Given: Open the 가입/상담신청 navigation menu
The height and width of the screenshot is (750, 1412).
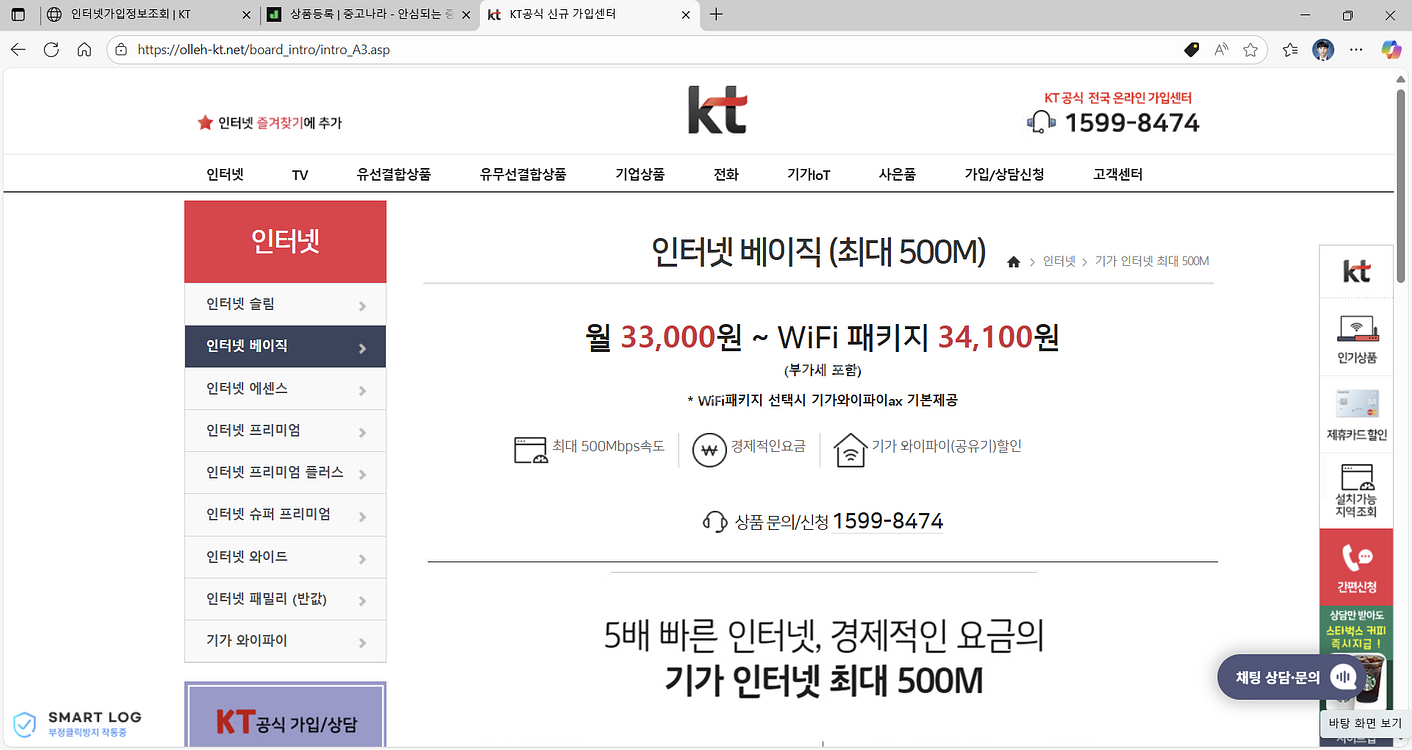Looking at the screenshot, I should coord(1004,174).
